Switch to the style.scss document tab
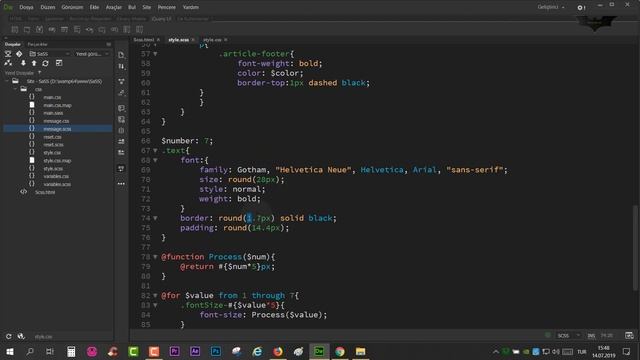 click(179, 40)
